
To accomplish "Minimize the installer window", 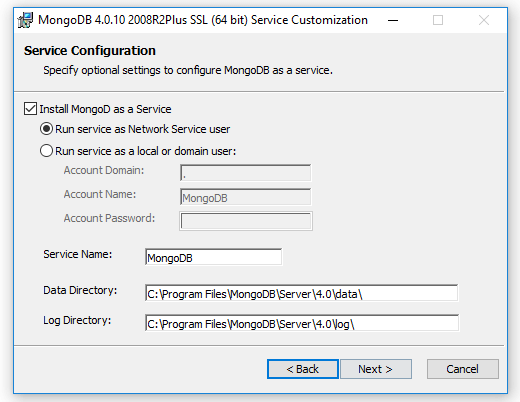I will click(393, 20).
